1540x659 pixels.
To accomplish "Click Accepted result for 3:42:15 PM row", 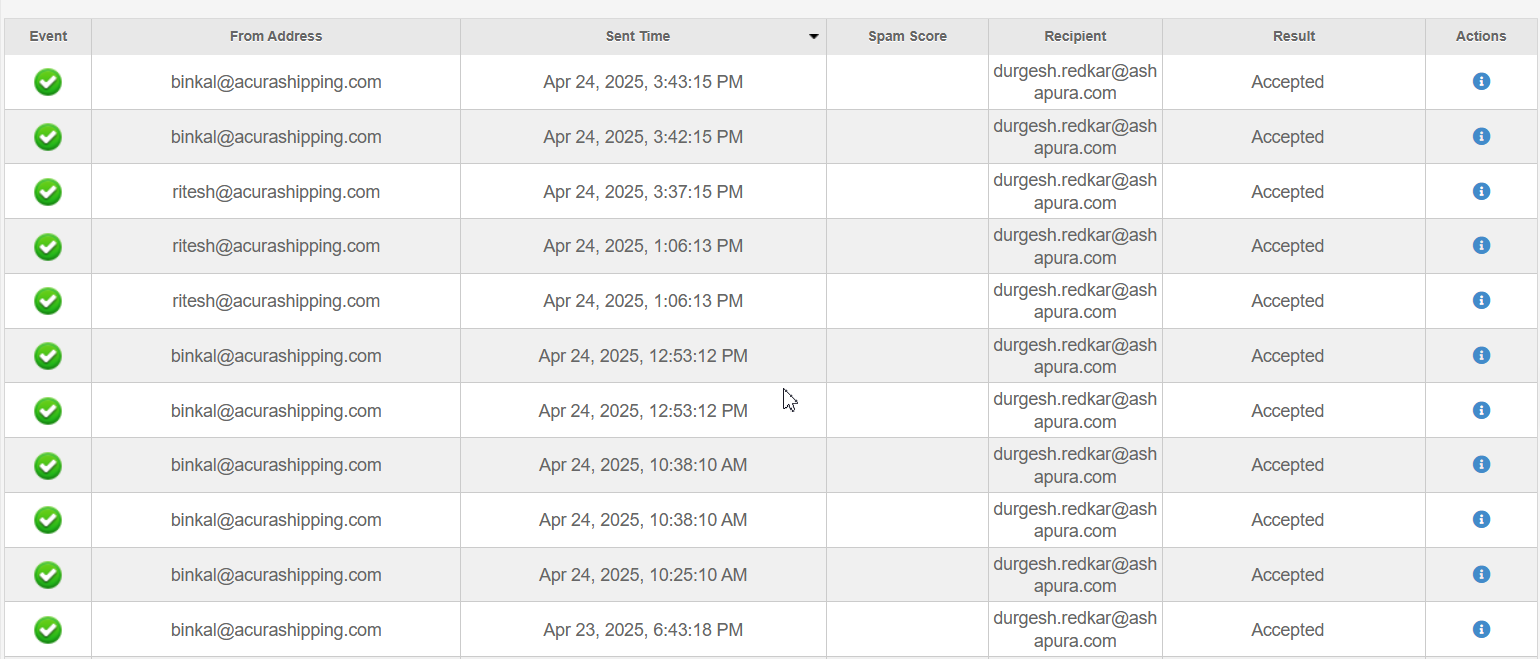I will coord(1287,137).
